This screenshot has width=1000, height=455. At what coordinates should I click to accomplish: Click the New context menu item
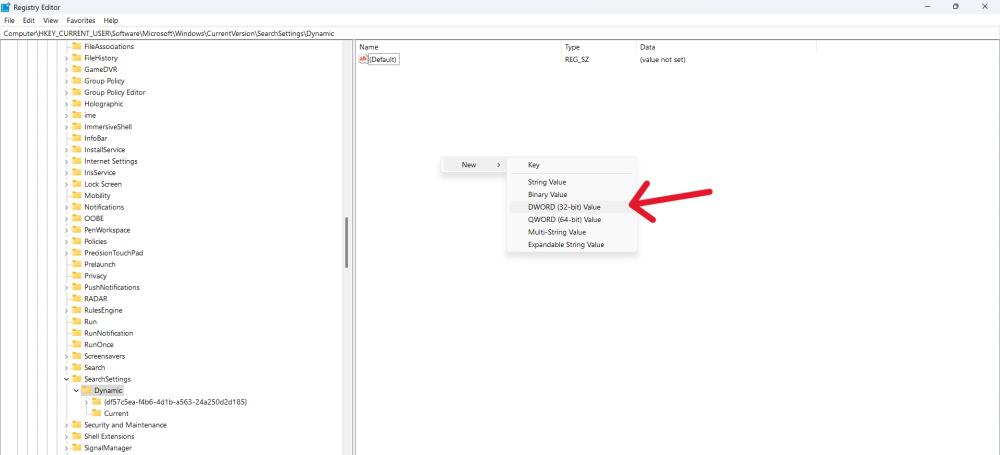tap(473, 165)
